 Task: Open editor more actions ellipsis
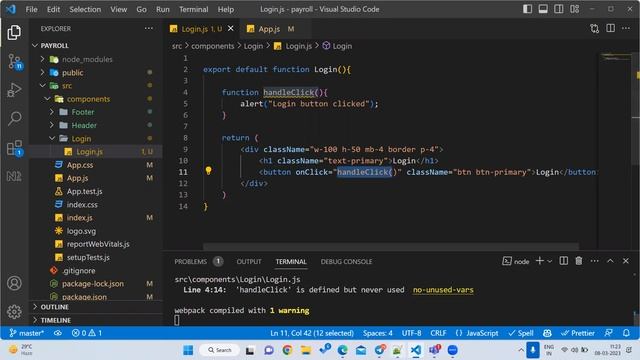(626, 29)
